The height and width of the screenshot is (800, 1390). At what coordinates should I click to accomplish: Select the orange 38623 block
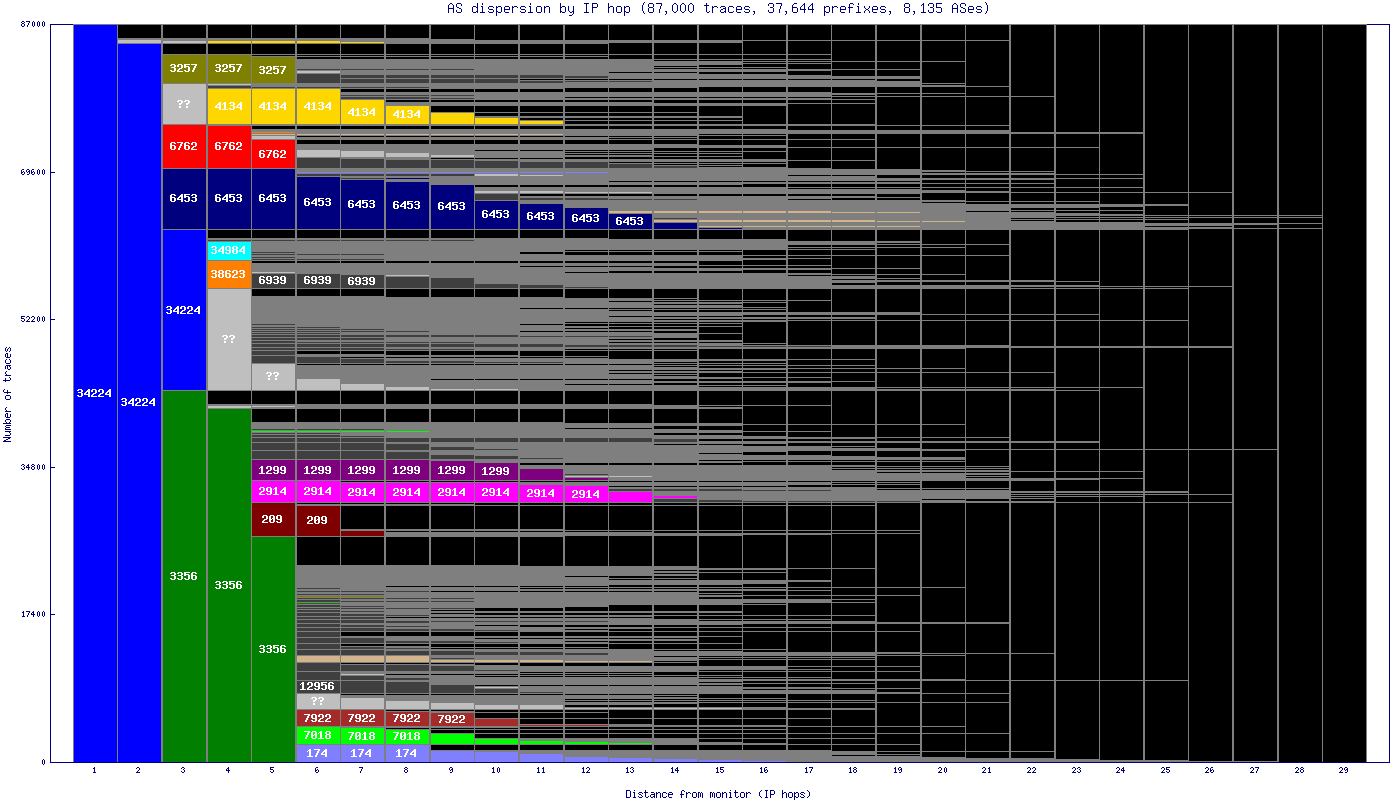tap(229, 274)
